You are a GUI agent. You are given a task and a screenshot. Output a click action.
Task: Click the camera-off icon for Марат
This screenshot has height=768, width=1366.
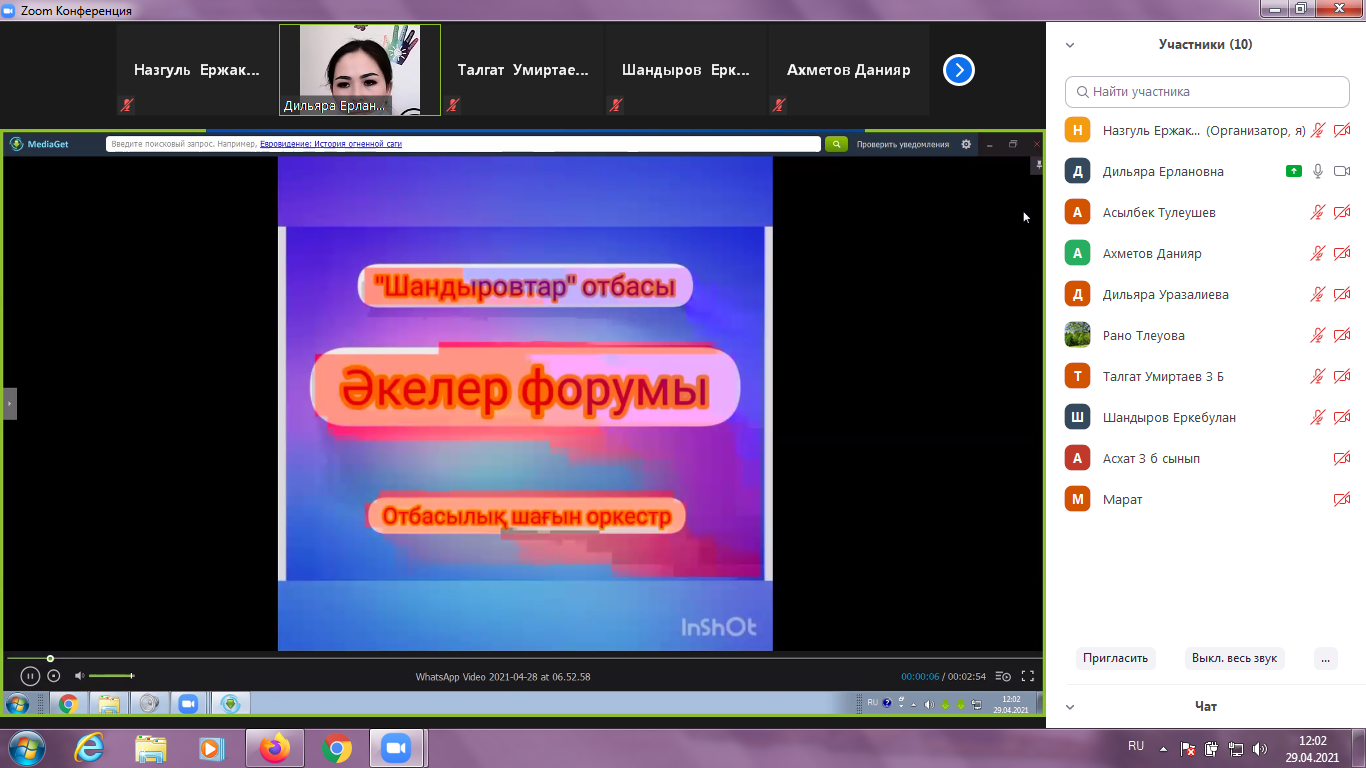1342,499
